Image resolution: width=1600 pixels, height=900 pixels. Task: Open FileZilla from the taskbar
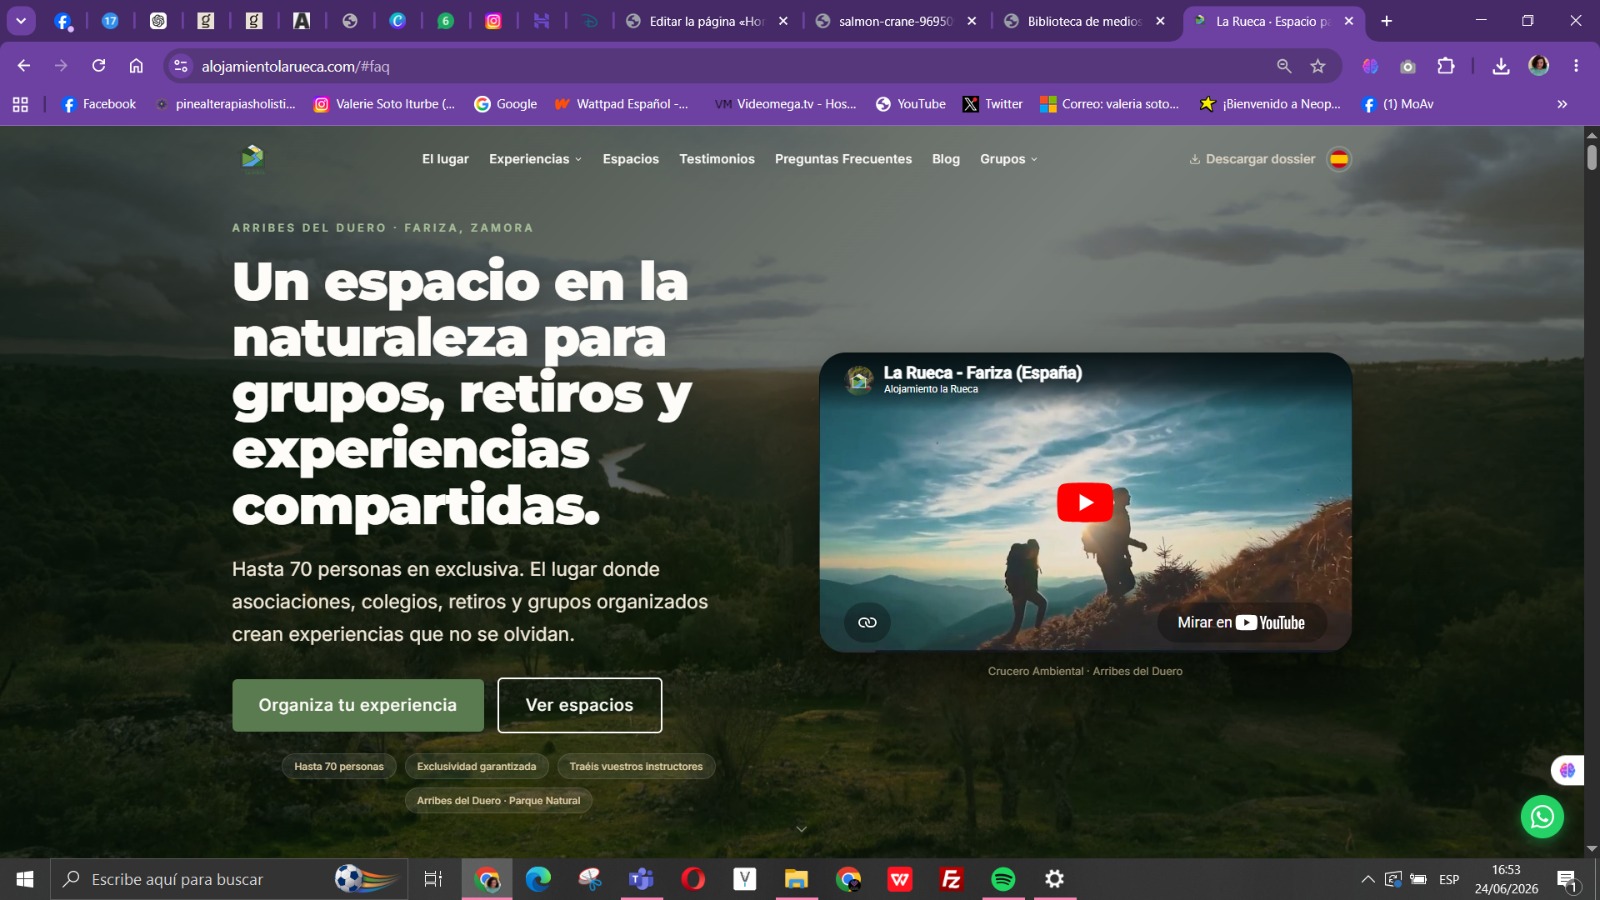coord(951,879)
